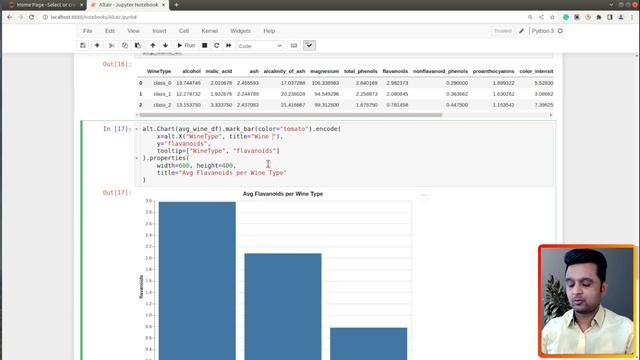
Task: Open the browser extensions puzzle icon
Action: click(x=599, y=17)
